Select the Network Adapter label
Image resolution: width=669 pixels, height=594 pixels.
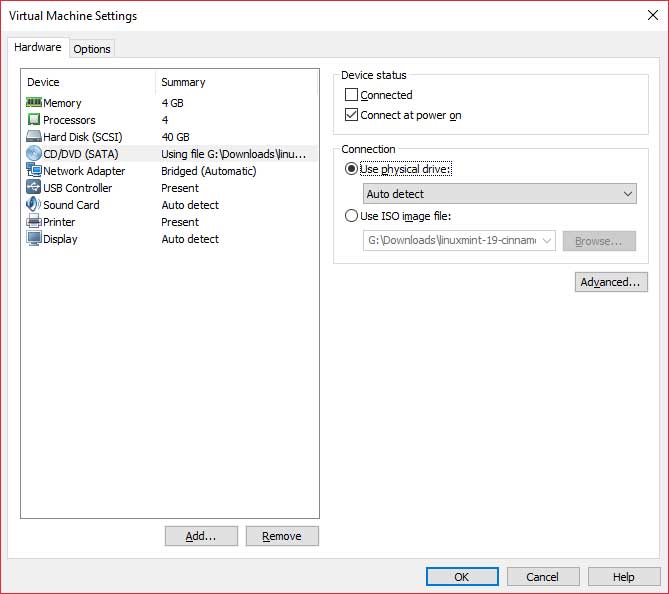(84, 171)
